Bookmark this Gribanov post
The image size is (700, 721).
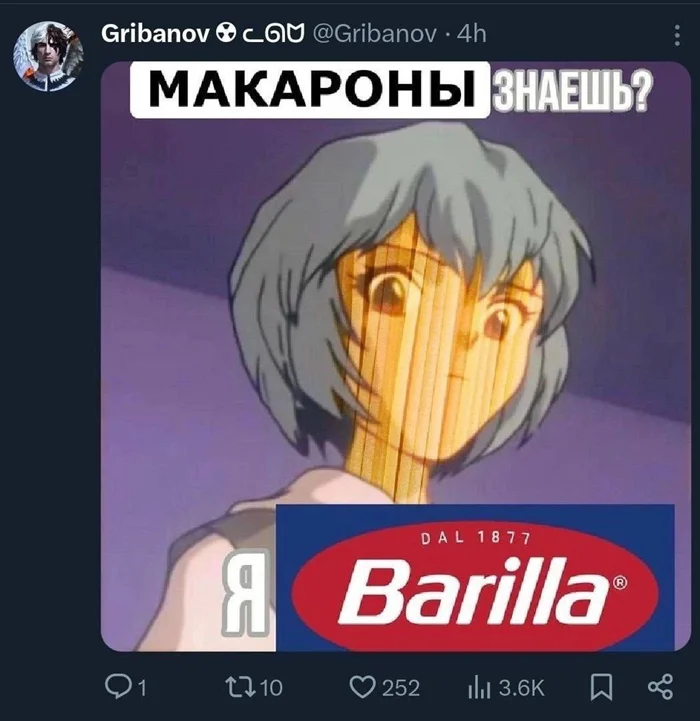coord(601,687)
